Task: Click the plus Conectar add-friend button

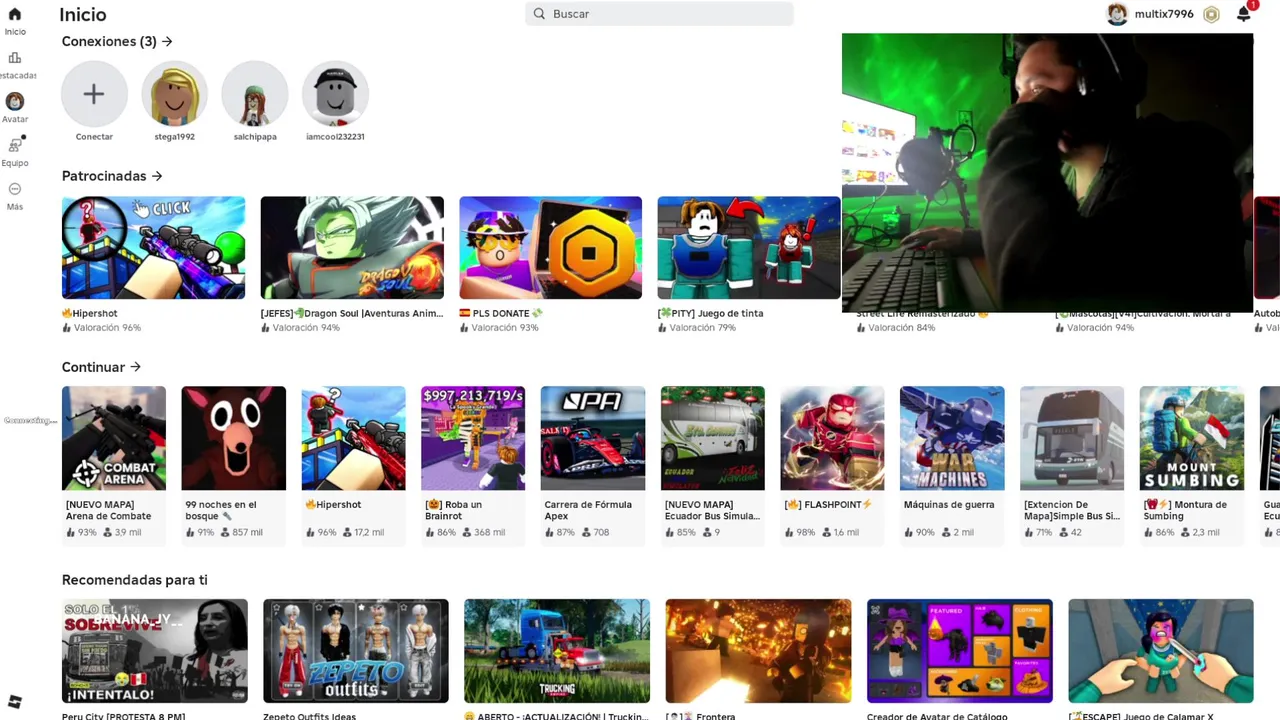Action: click(x=94, y=94)
